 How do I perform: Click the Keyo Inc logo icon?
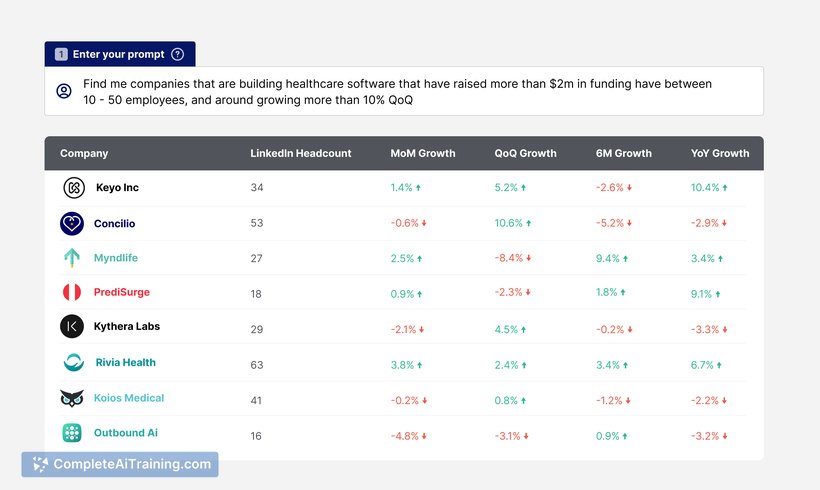pyautogui.click(x=74, y=187)
